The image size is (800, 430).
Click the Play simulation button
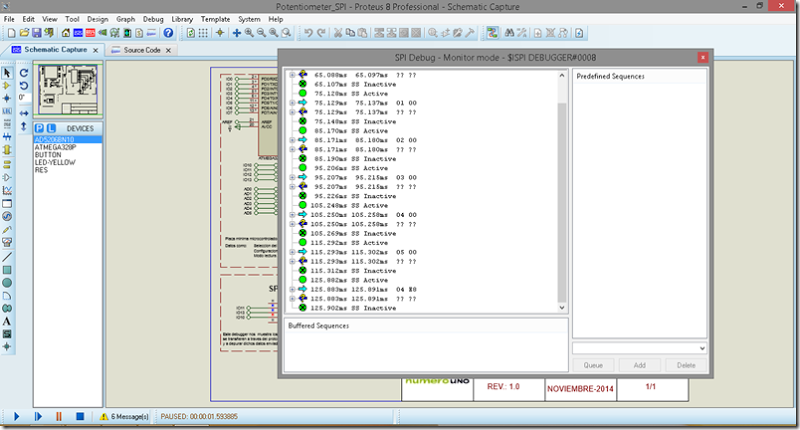pyautogui.click(x=16, y=416)
